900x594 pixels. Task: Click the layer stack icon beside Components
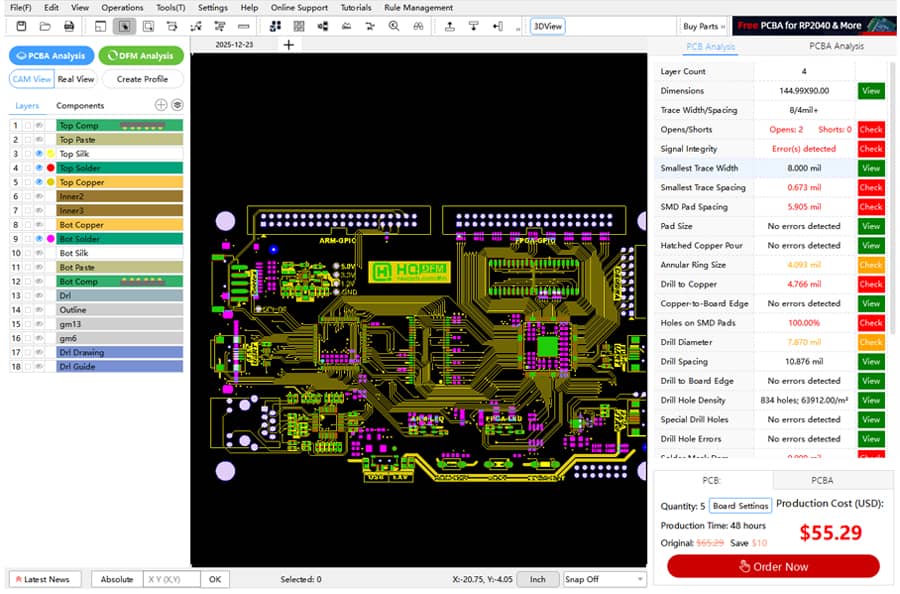(177, 105)
